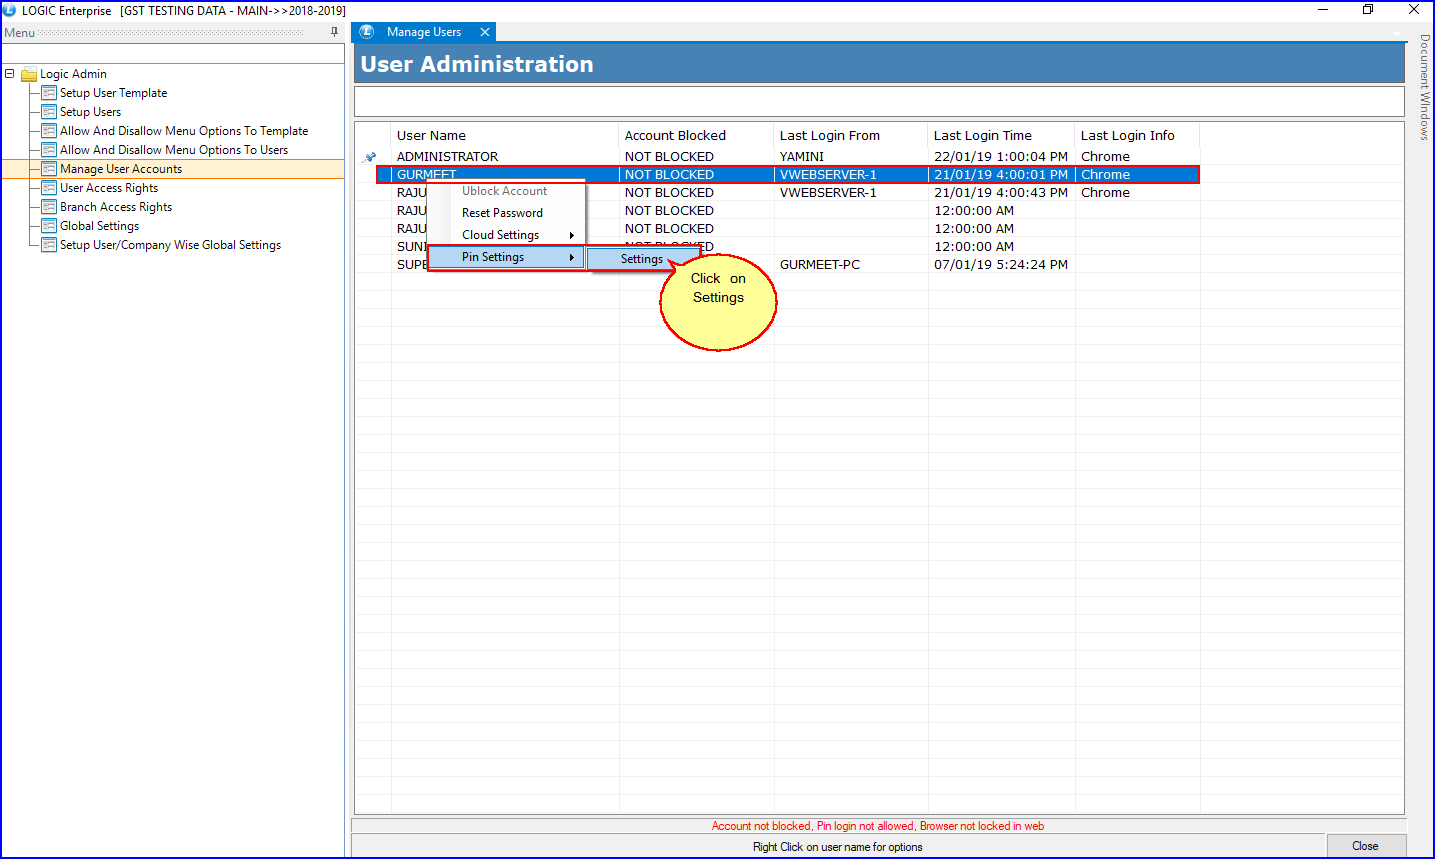Click the User Access Rights icon
The width and height of the screenshot is (1435, 859).
(x=49, y=188)
